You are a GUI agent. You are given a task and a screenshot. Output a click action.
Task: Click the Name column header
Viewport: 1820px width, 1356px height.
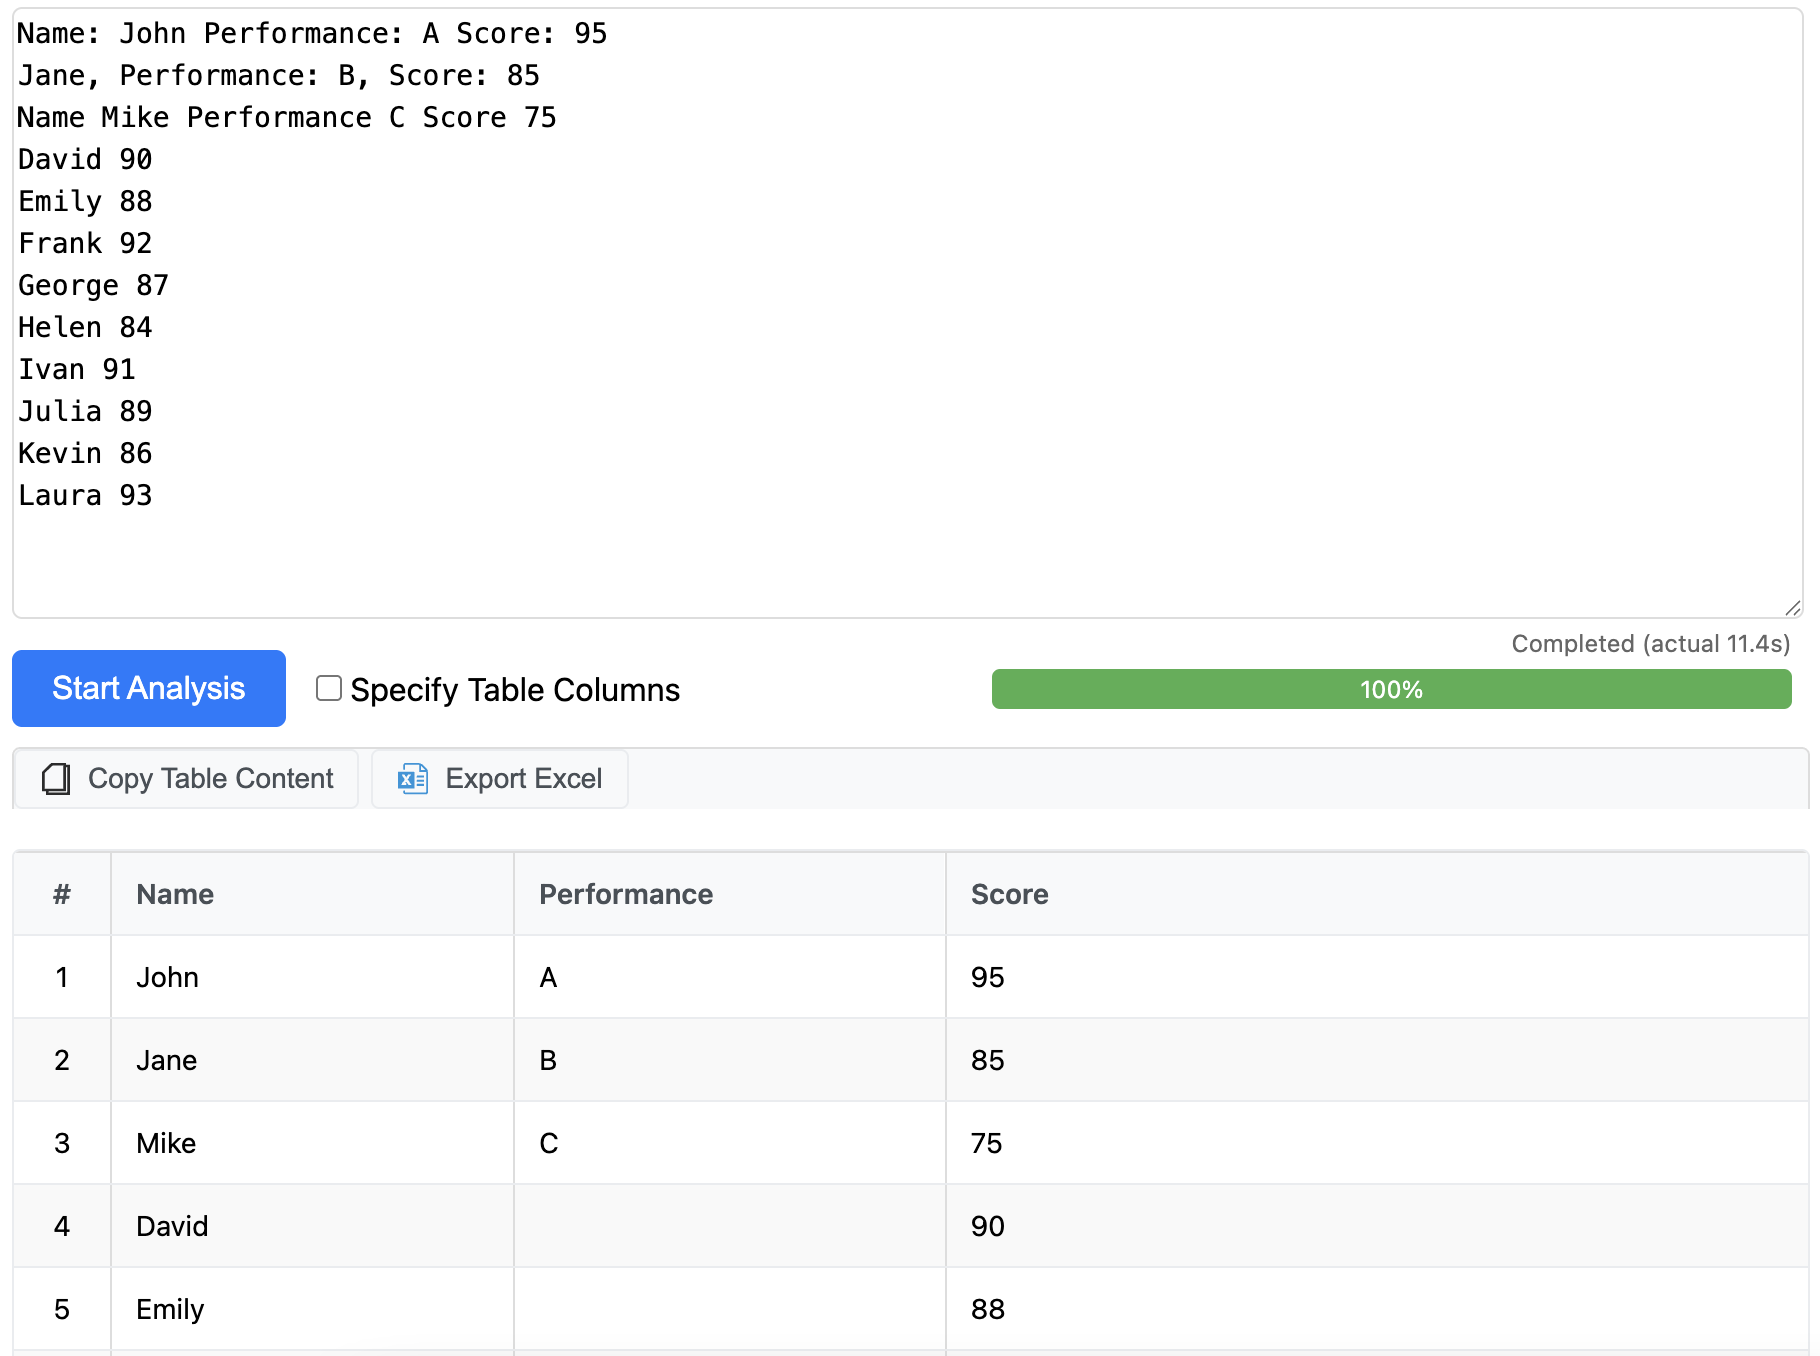click(x=175, y=894)
